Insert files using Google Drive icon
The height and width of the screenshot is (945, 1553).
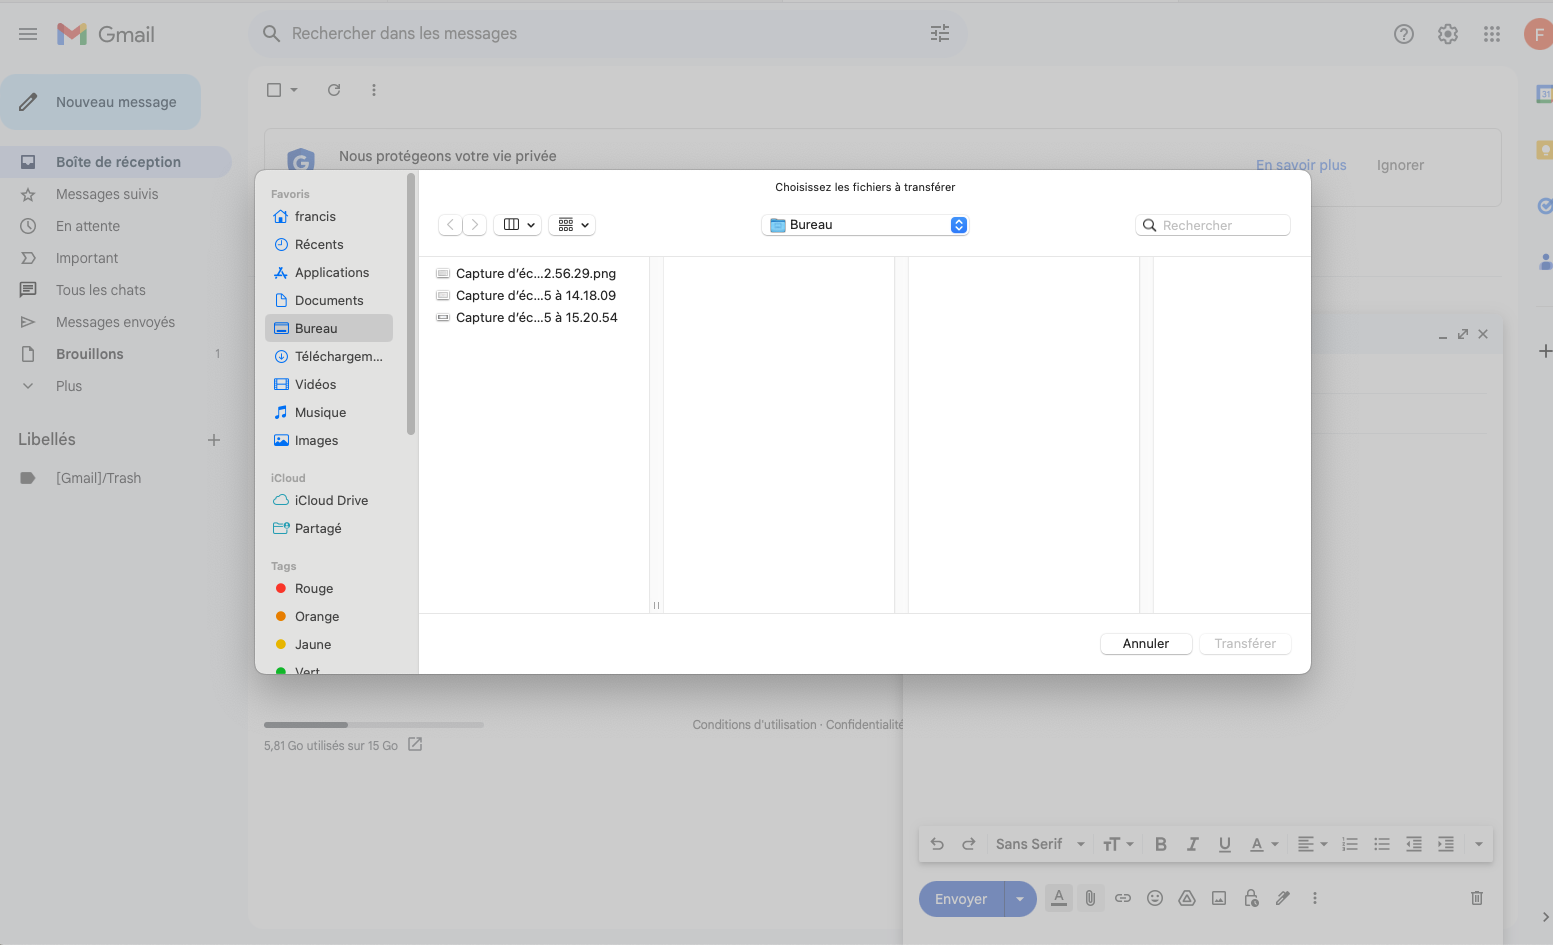pyautogui.click(x=1187, y=898)
